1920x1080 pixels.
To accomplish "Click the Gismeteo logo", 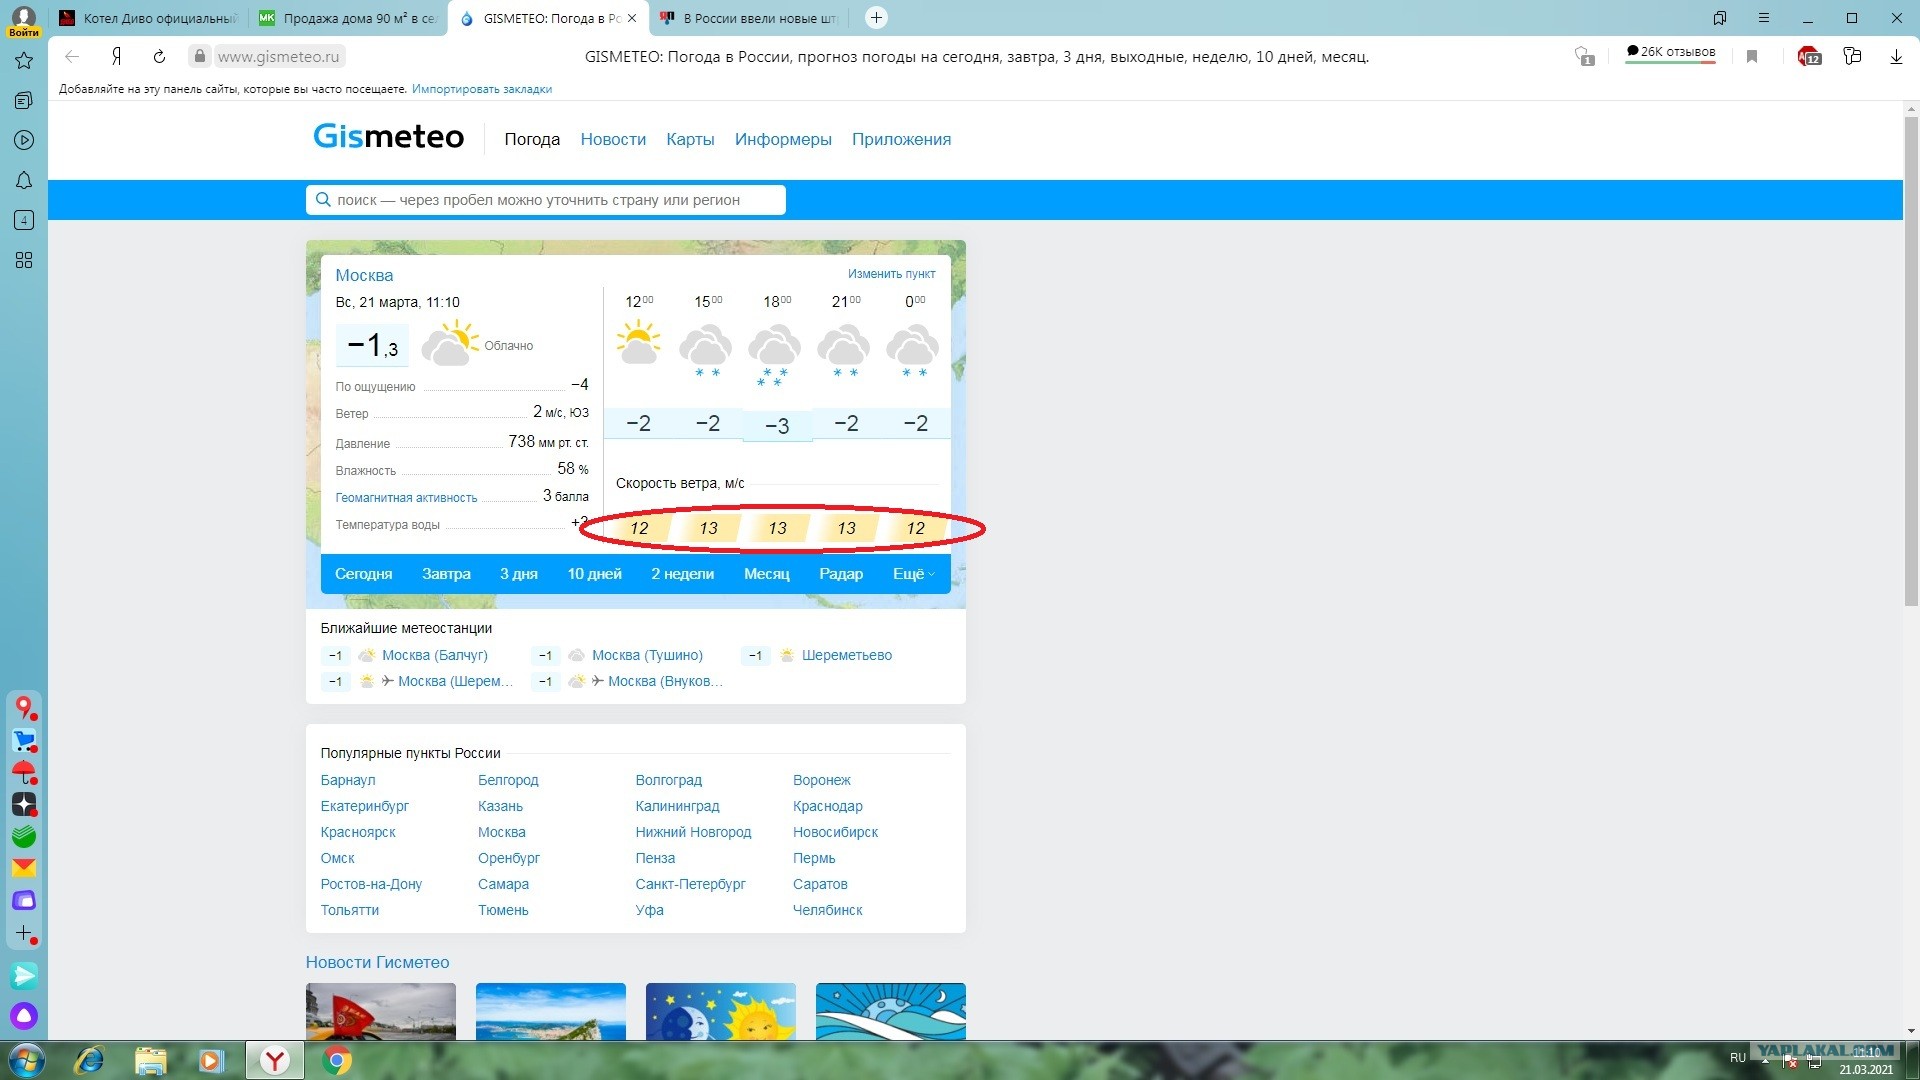I will click(389, 137).
